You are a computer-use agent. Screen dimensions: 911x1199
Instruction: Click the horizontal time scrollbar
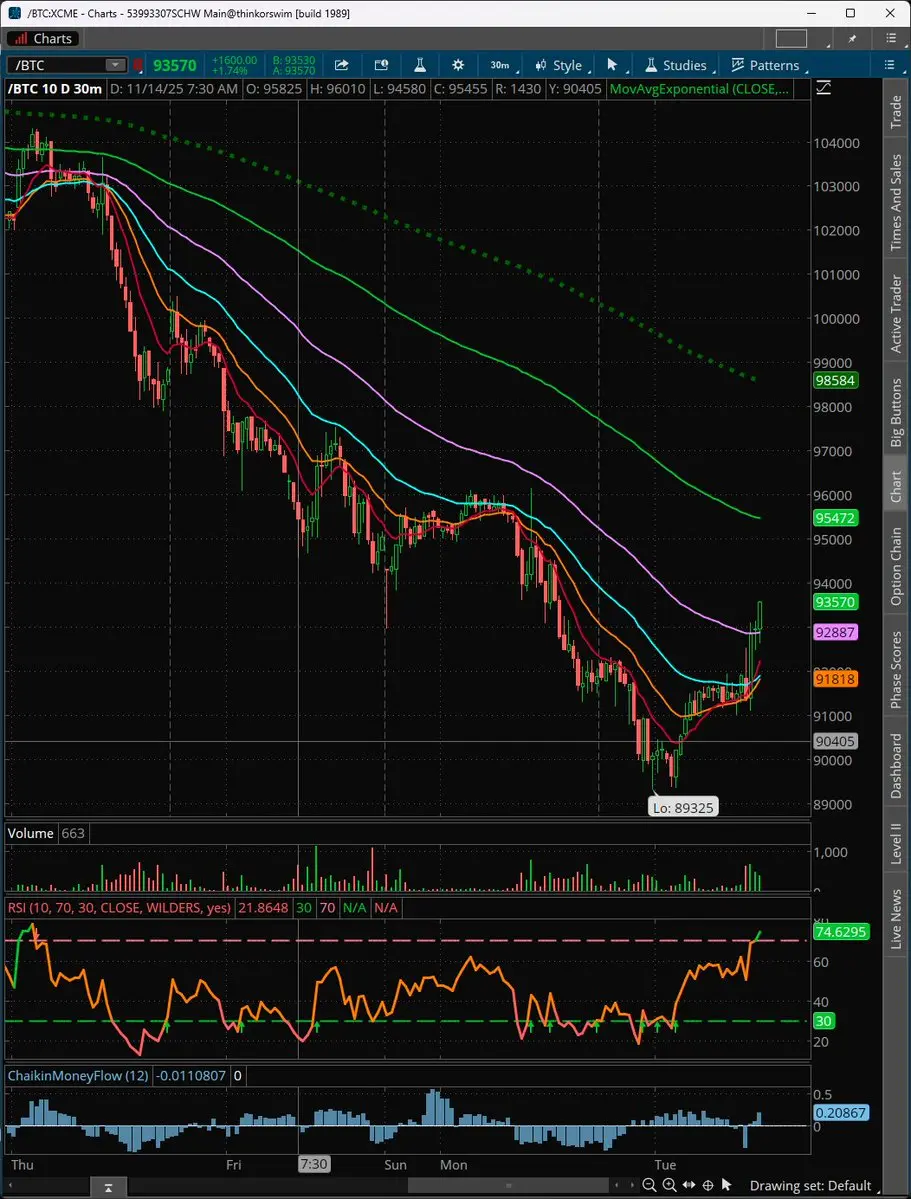[509, 1186]
